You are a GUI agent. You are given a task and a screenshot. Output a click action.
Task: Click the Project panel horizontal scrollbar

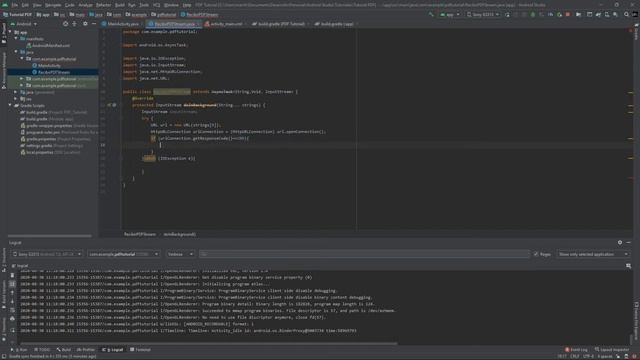point(50,236)
